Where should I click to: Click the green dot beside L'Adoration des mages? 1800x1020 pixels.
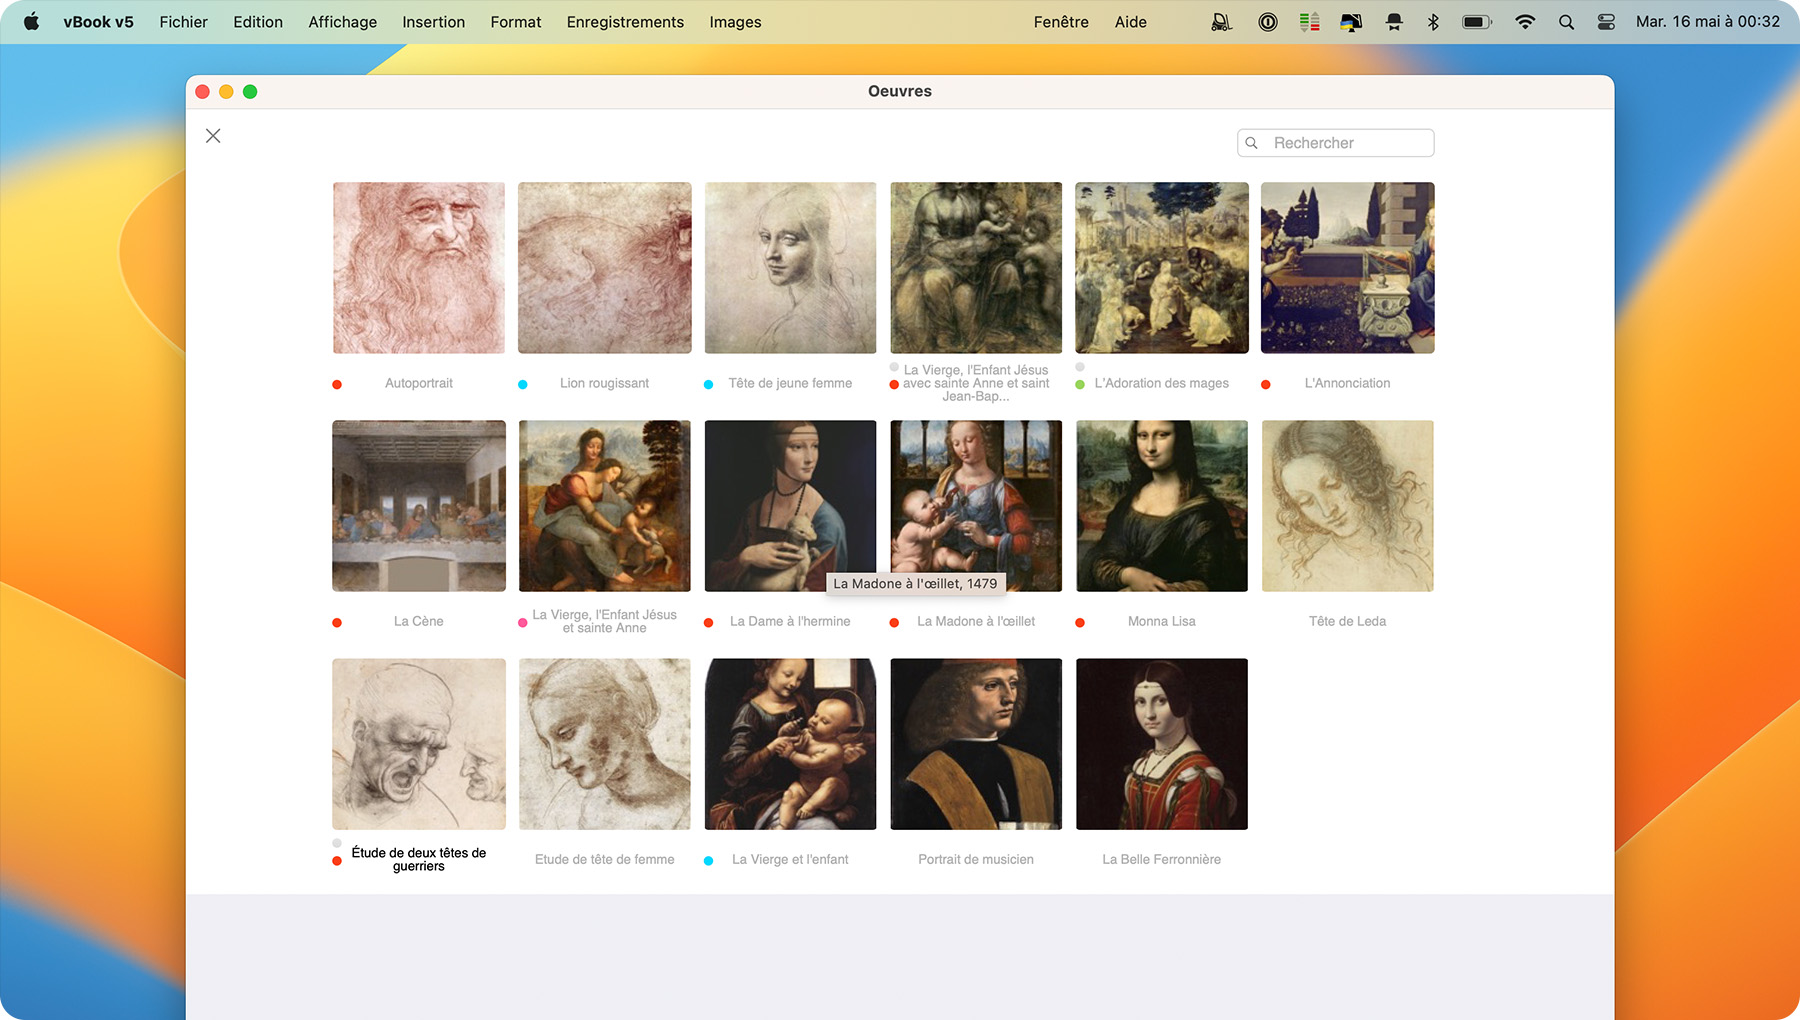tap(1080, 384)
